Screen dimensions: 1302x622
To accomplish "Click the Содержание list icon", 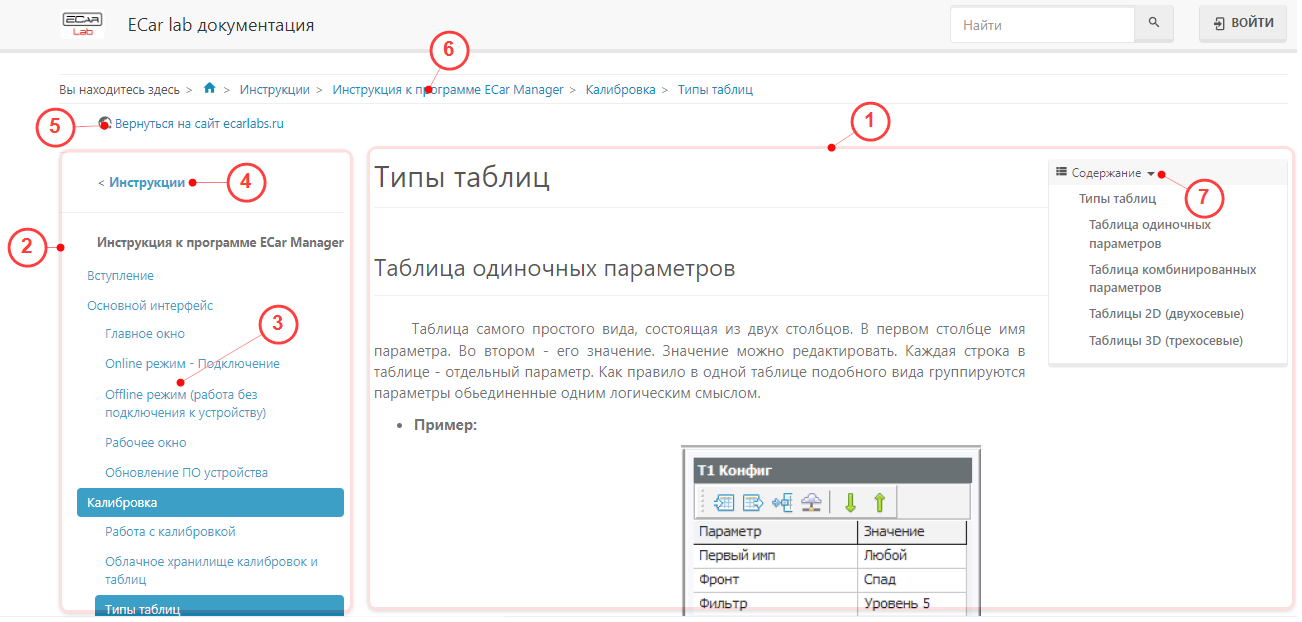I will (1061, 172).
